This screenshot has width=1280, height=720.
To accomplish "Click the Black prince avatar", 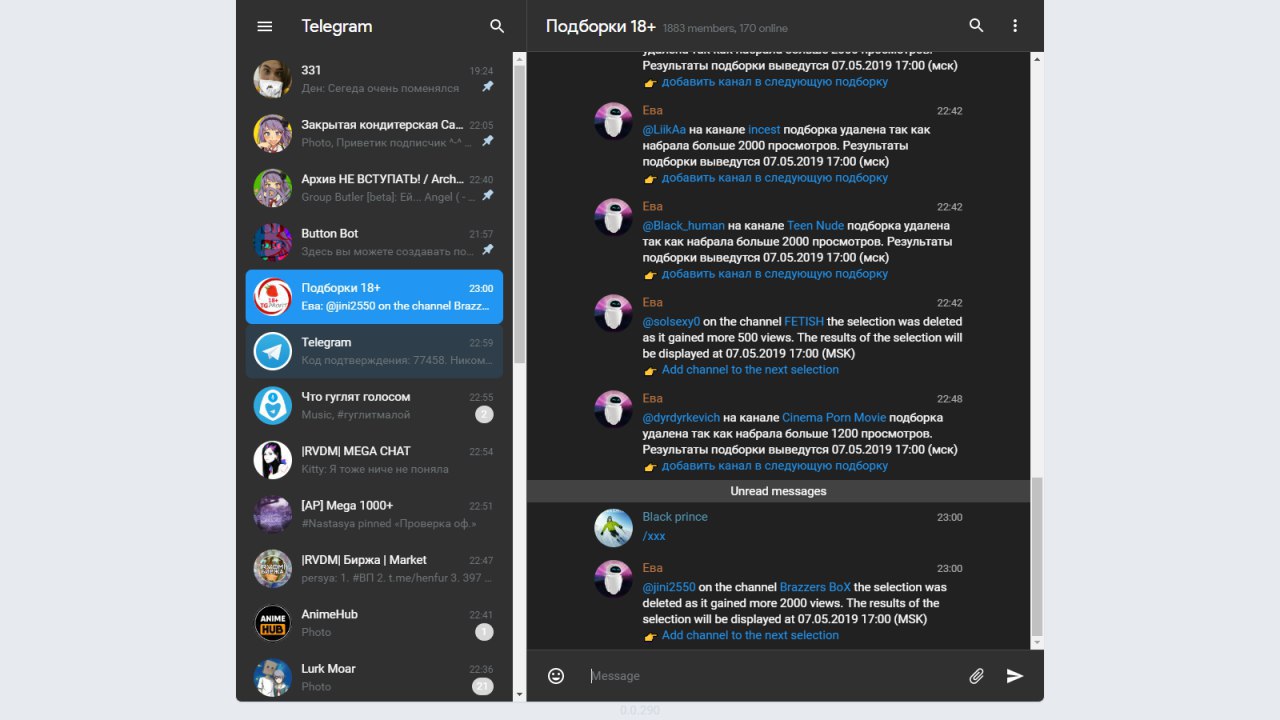I will [613, 528].
